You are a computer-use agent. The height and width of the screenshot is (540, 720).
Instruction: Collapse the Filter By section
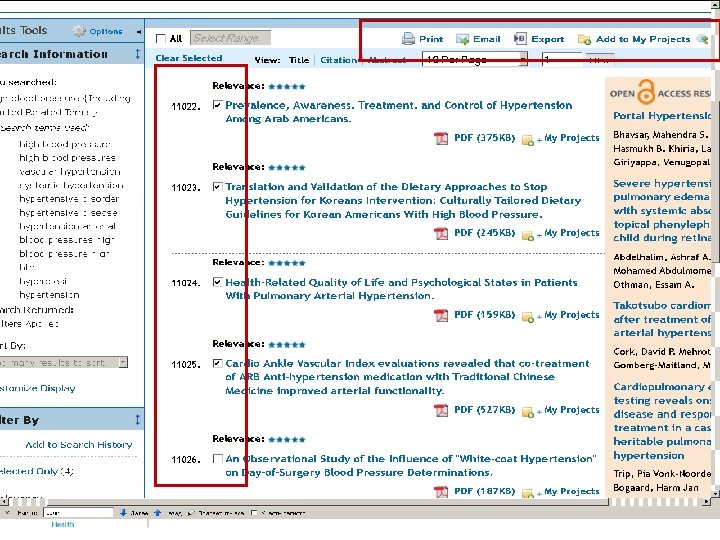138,419
